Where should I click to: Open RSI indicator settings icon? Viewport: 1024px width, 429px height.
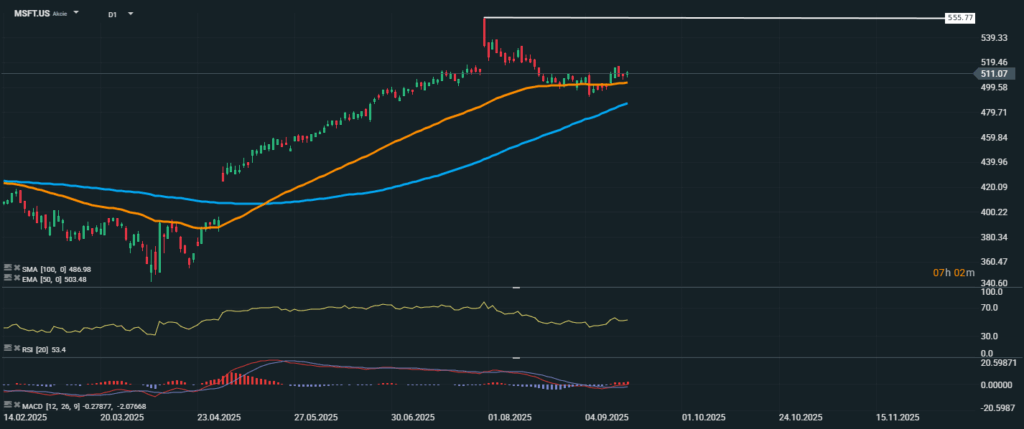coord(7,351)
